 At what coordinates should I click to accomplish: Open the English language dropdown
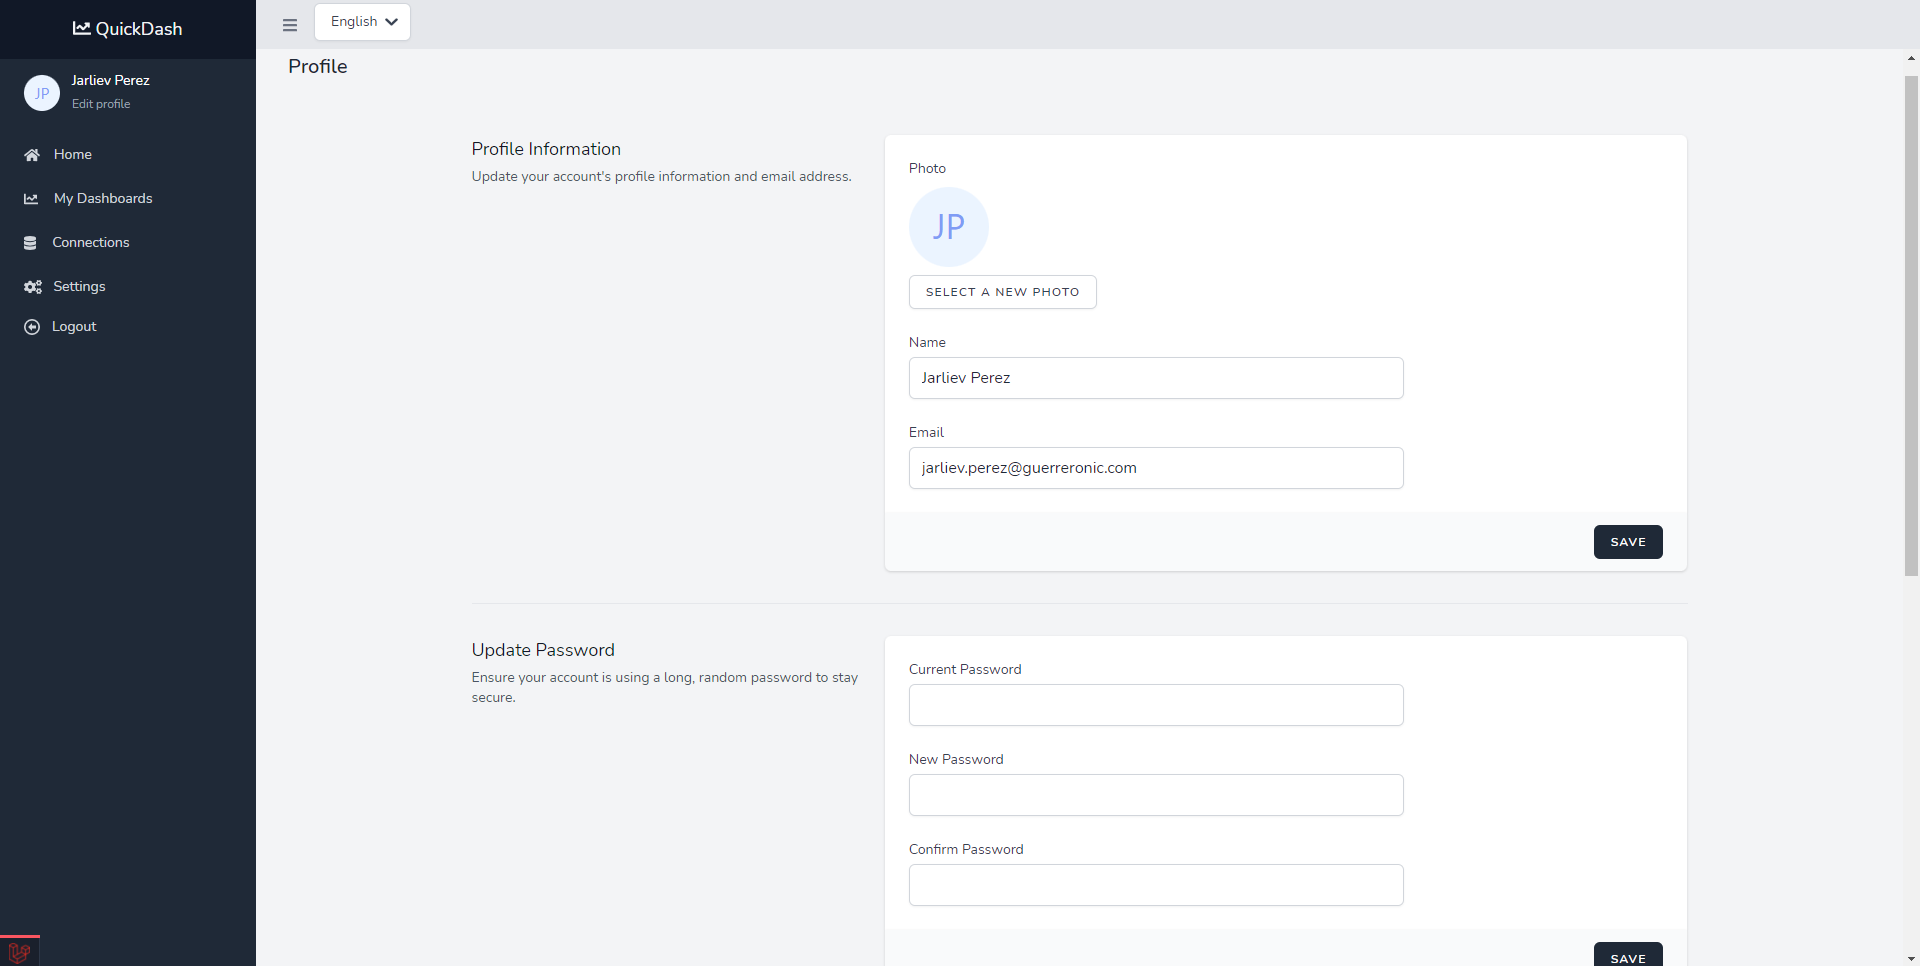point(362,22)
